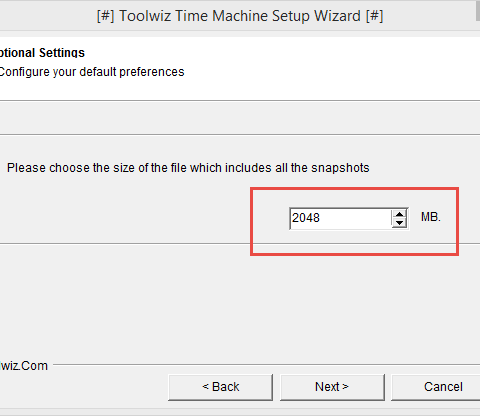
Task: Click the divider line beside Toolwiz.Com
Action: click(267, 365)
